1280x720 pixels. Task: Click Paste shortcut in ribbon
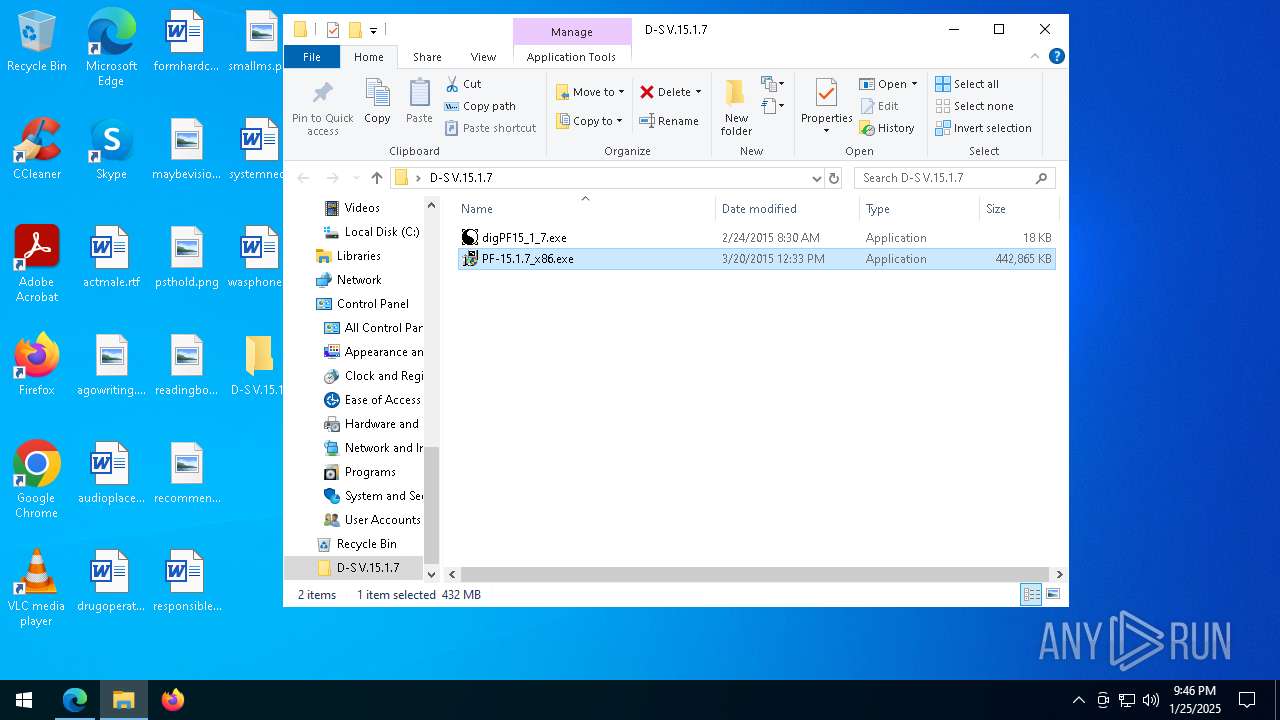click(491, 128)
